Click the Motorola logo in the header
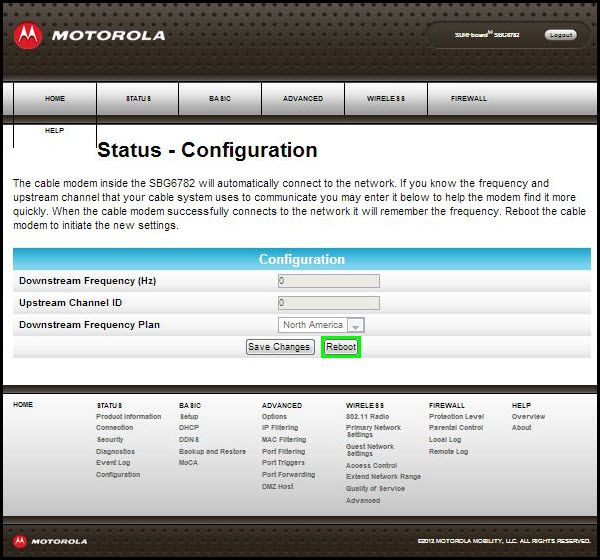This screenshot has height=560, width=600. (90, 36)
